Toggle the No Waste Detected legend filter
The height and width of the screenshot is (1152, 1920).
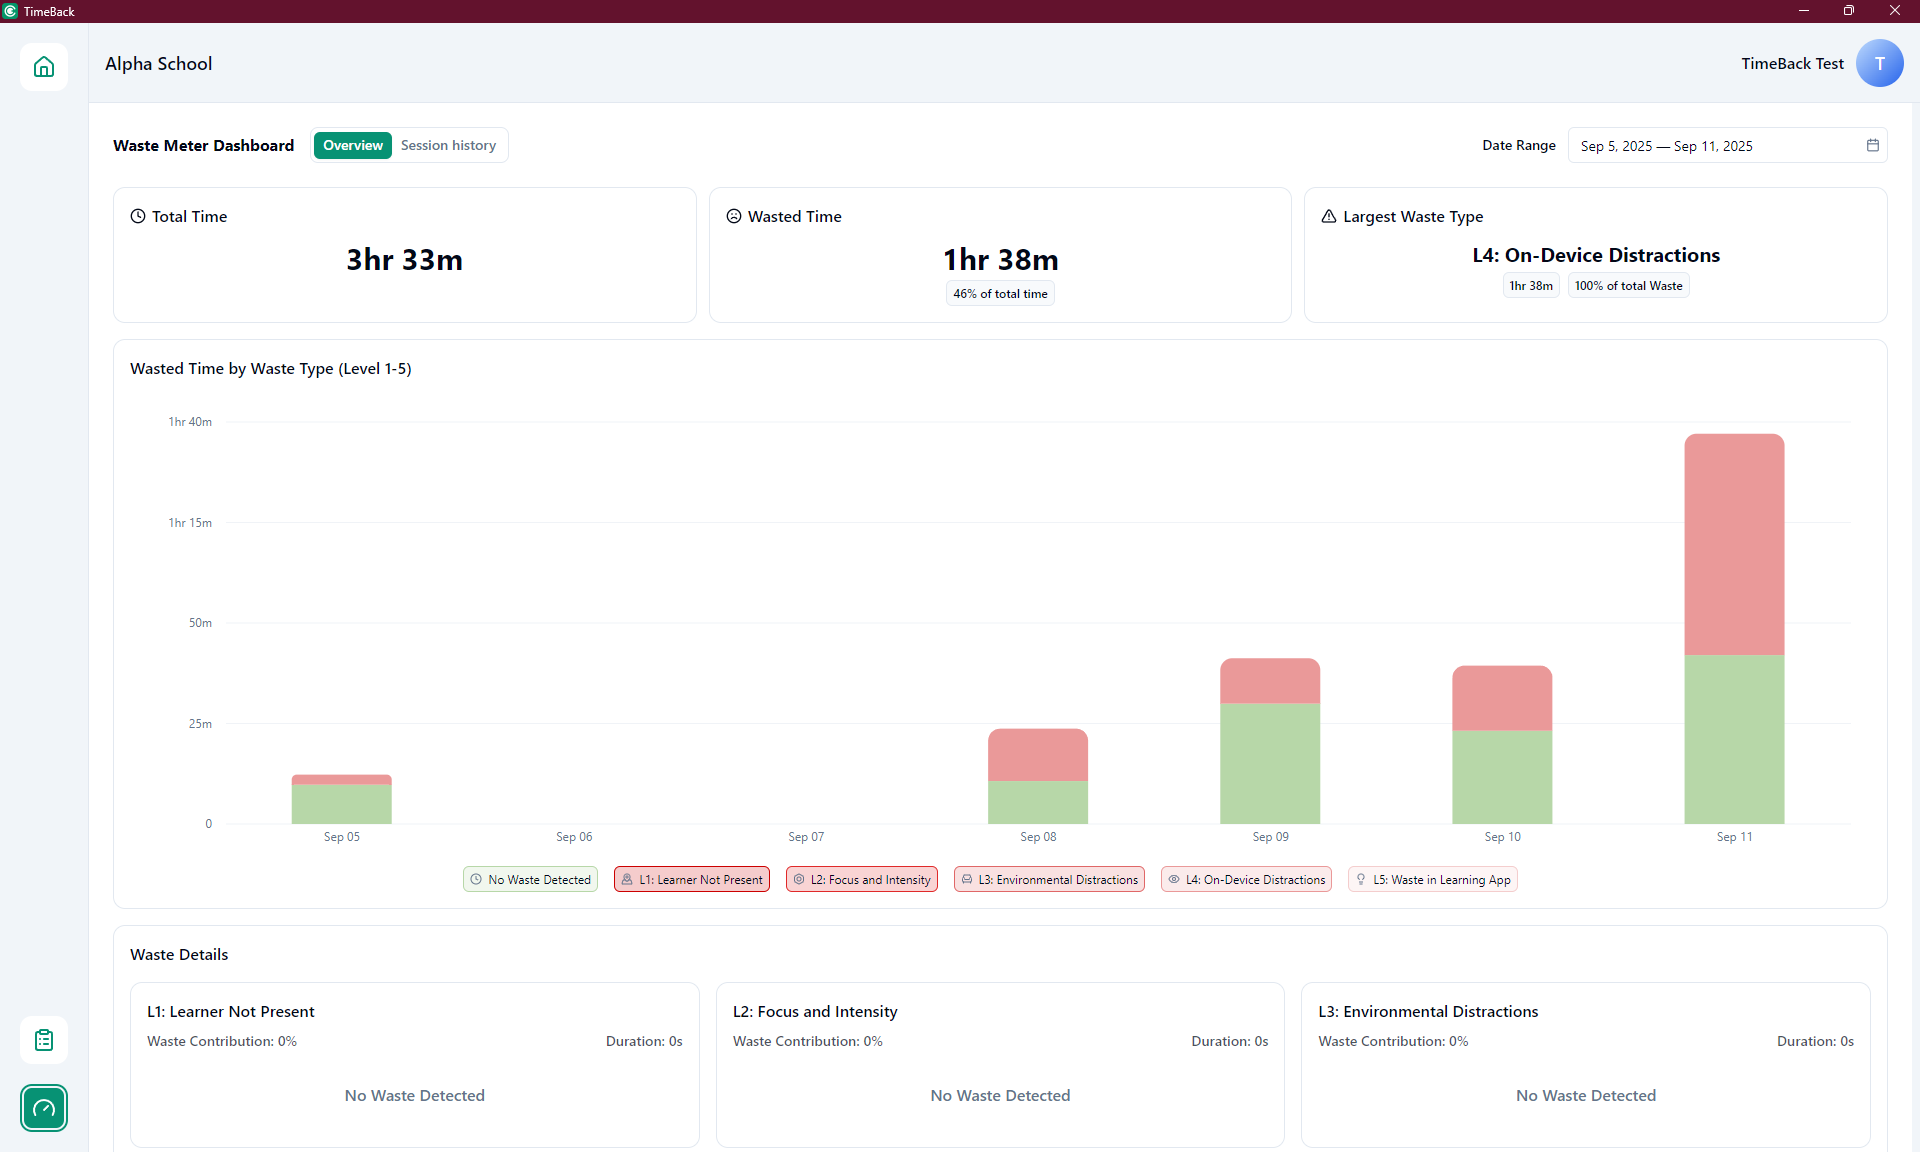coord(530,880)
